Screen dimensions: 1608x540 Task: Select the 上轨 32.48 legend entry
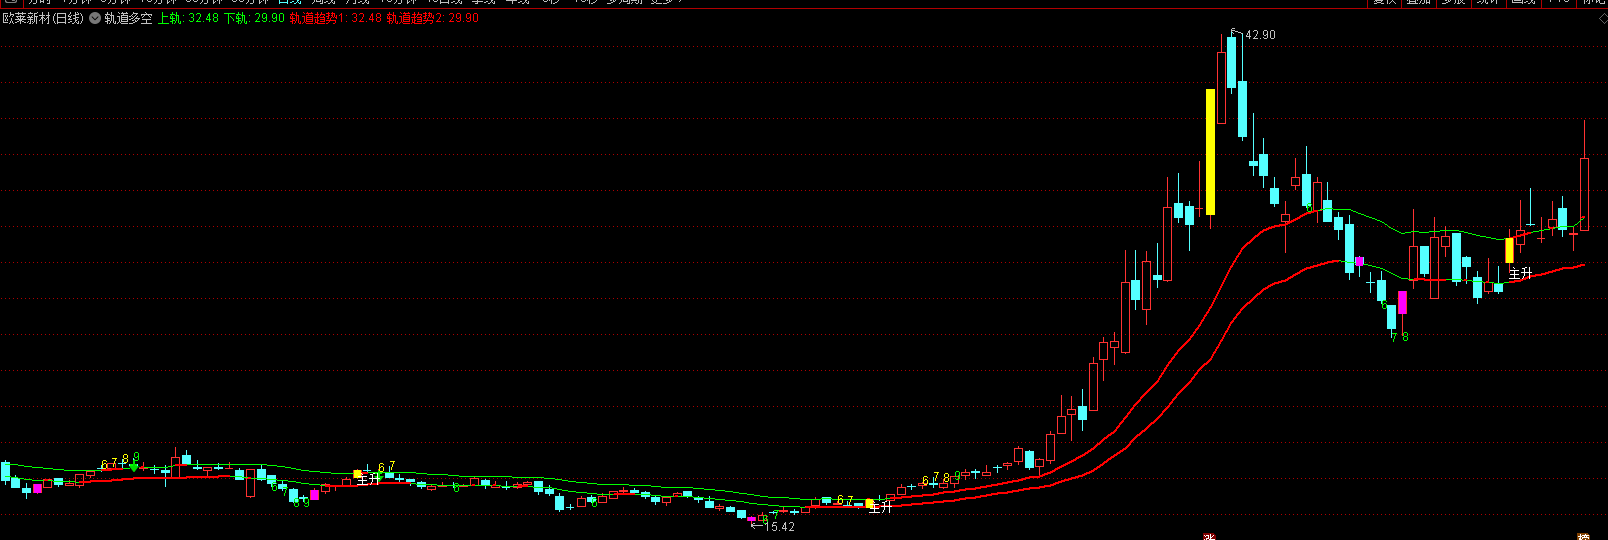point(188,18)
